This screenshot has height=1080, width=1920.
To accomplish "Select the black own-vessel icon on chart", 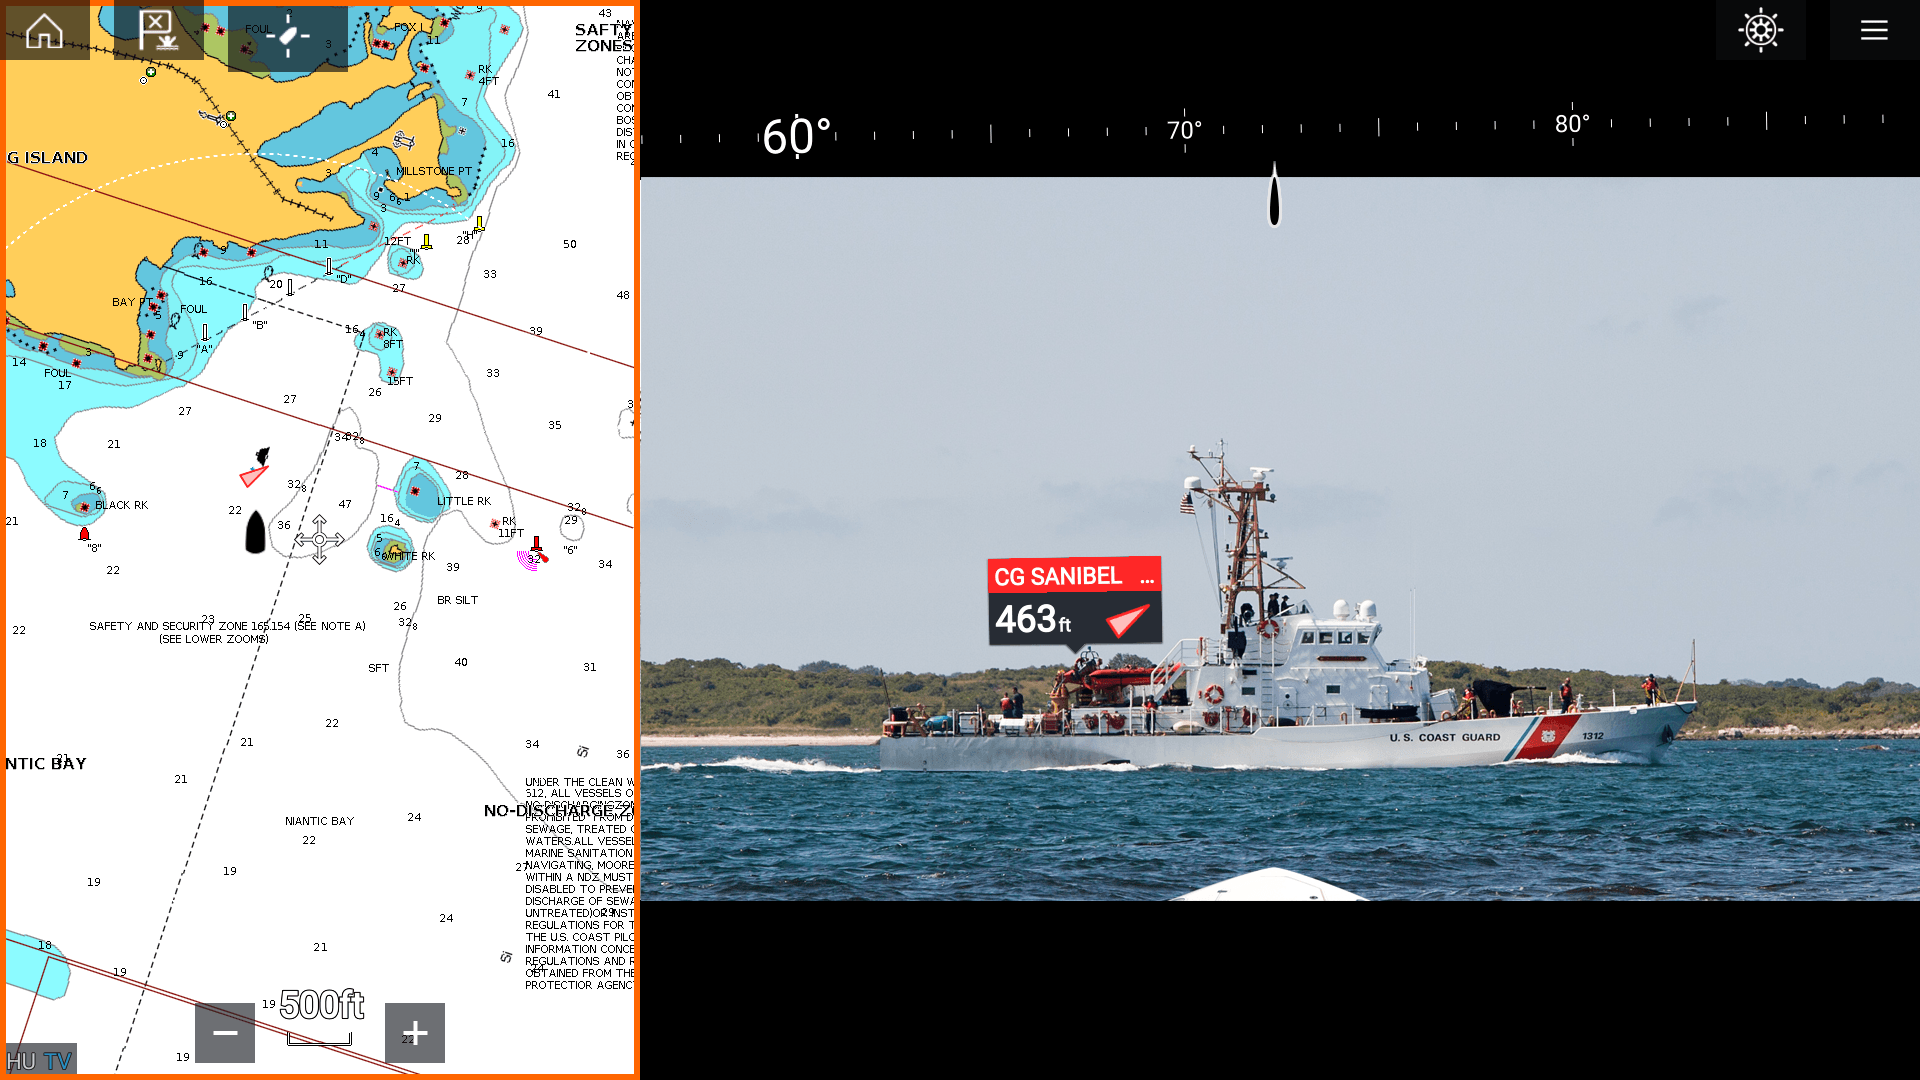I will (255, 532).
